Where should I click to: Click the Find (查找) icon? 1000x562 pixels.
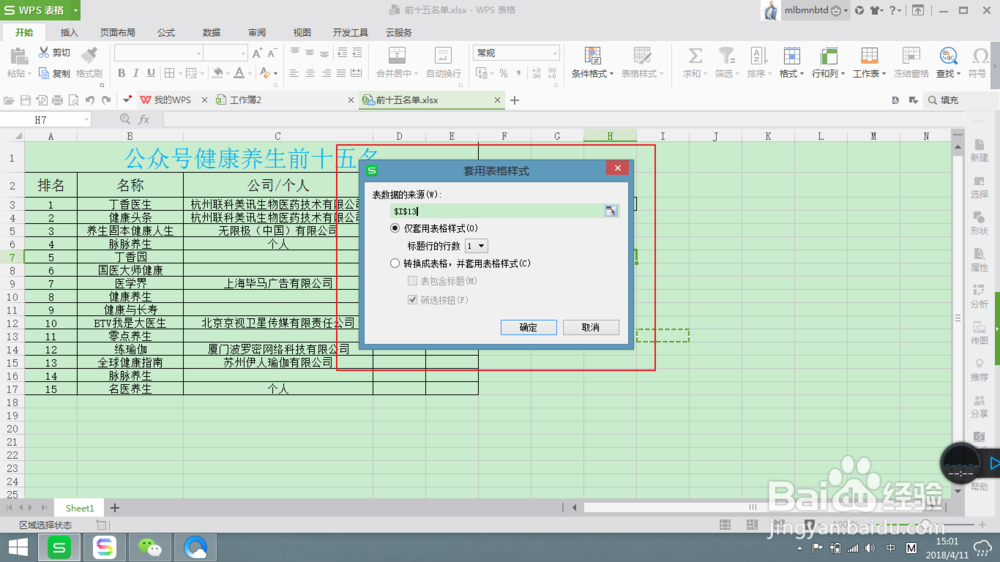click(948, 55)
